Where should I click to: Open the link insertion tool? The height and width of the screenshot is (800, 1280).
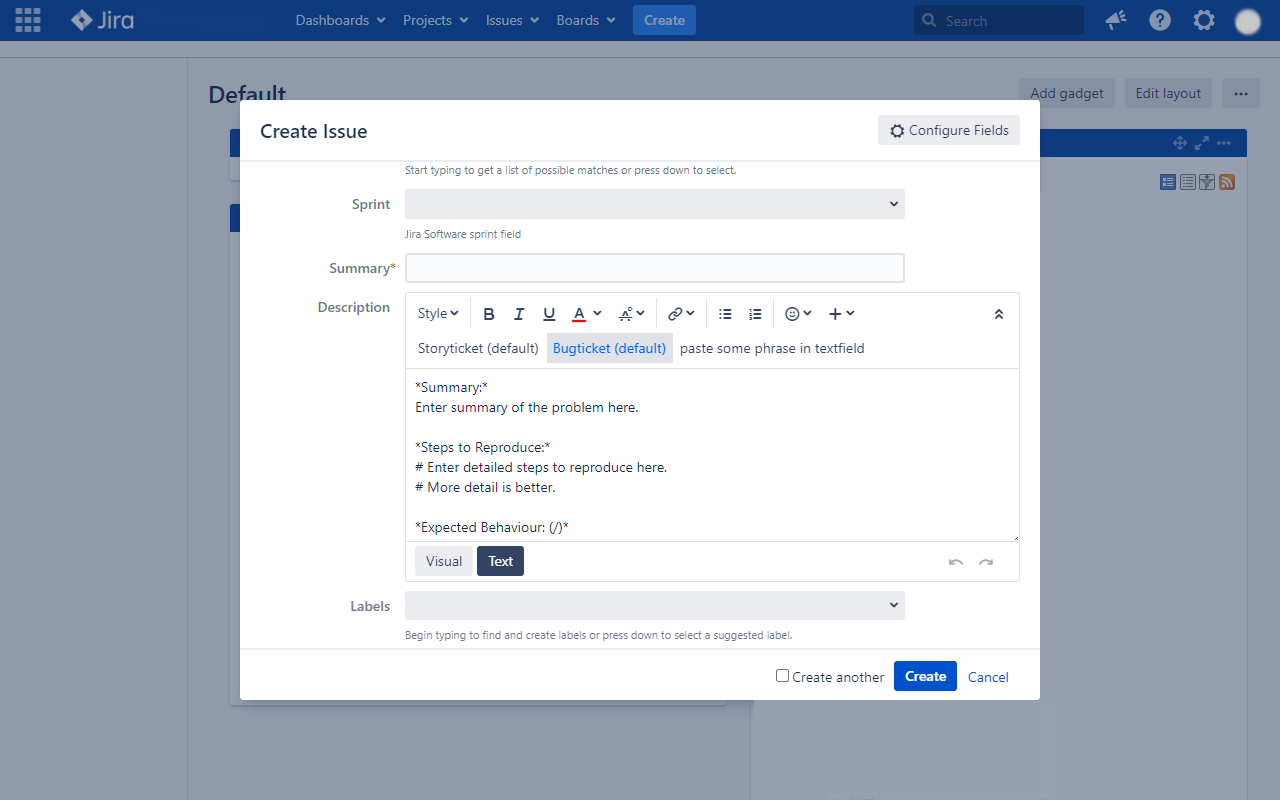tap(676, 313)
